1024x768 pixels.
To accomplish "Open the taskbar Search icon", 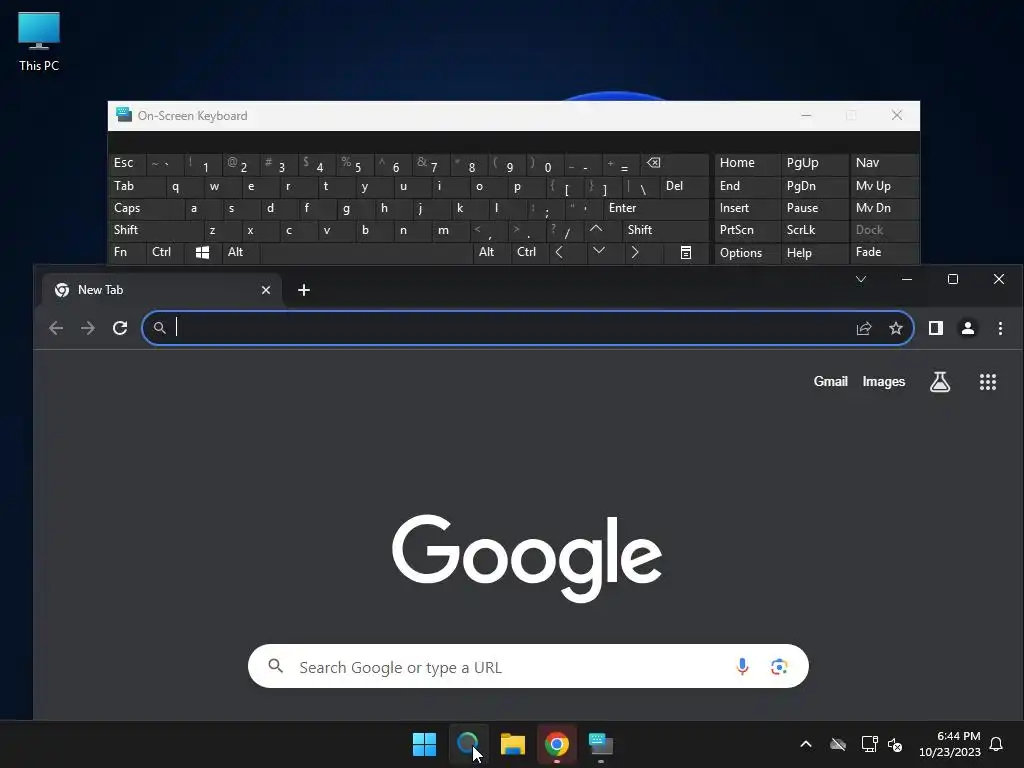I will 468,744.
